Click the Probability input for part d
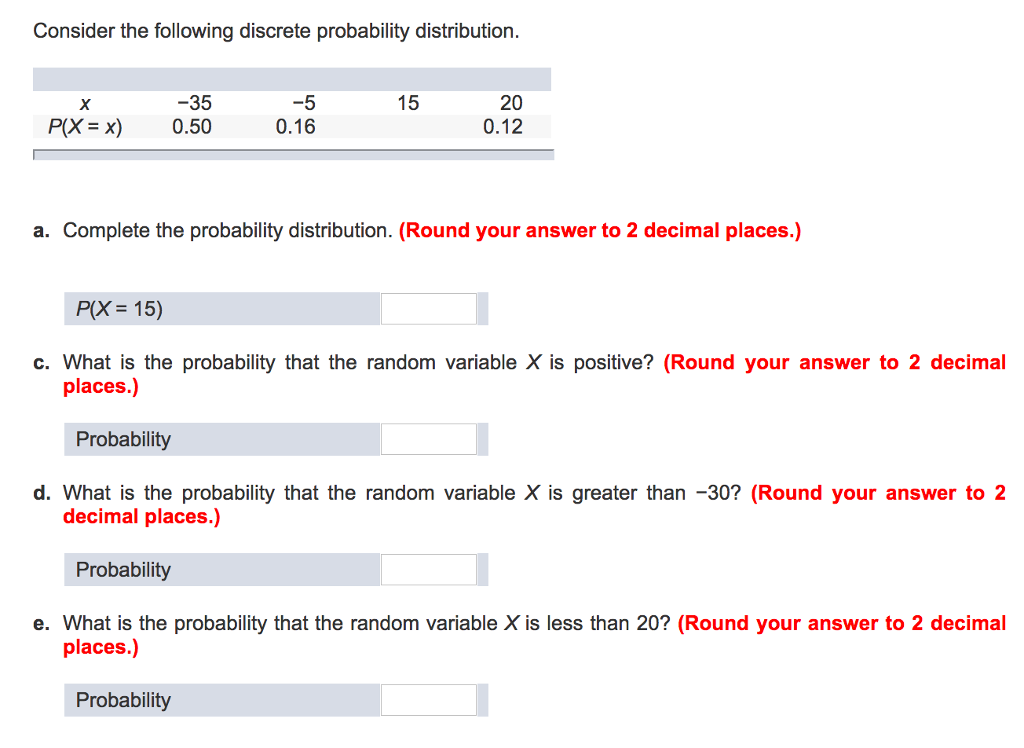This screenshot has width=1024, height=748. pos(428,569)
